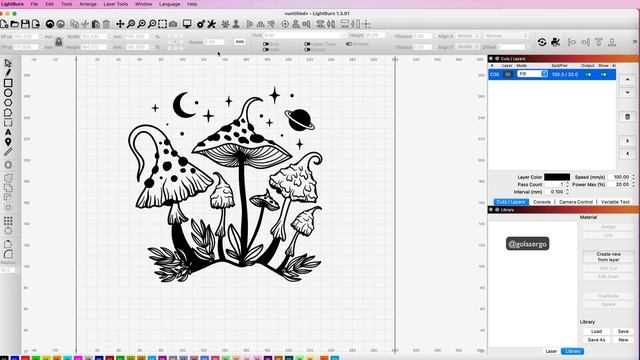Click the New file icon
This screenshot has width=640, height=360.
point(4,24)
